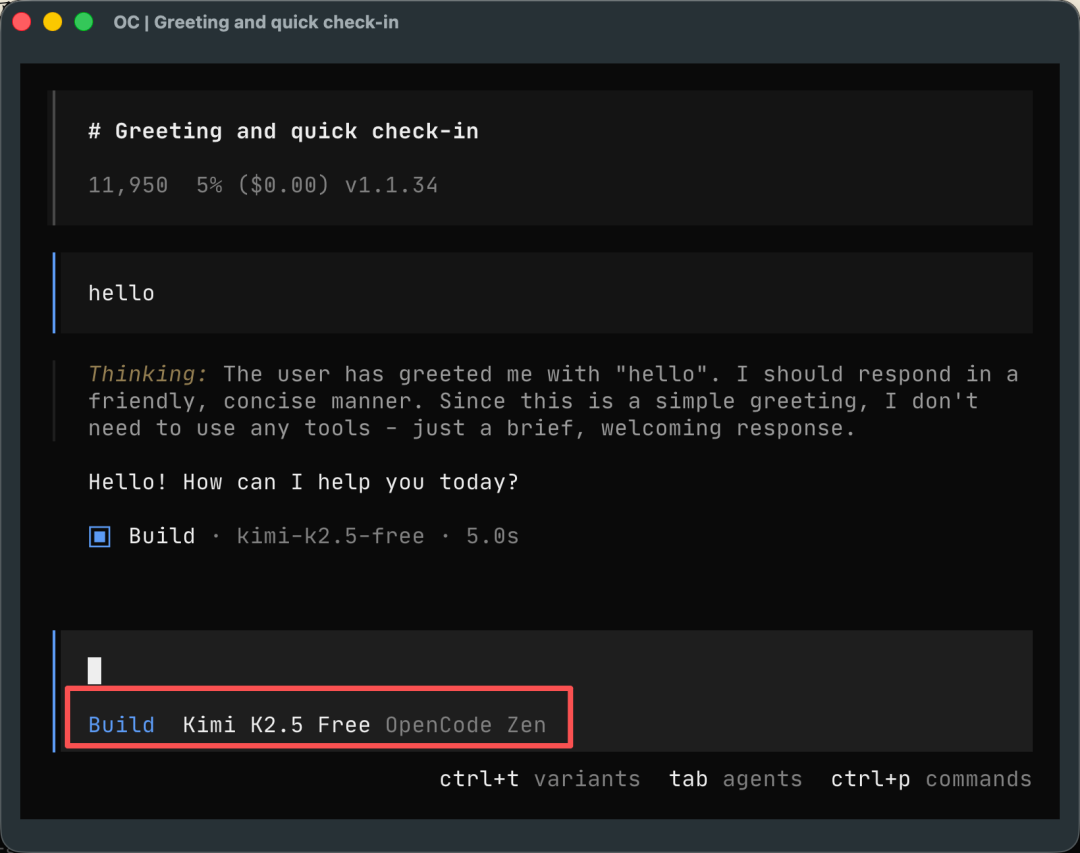Image resolution: width=1080 pixels, height=853 pixels.
Task: Click the prompt input field cursor
Action: (95, 670)
